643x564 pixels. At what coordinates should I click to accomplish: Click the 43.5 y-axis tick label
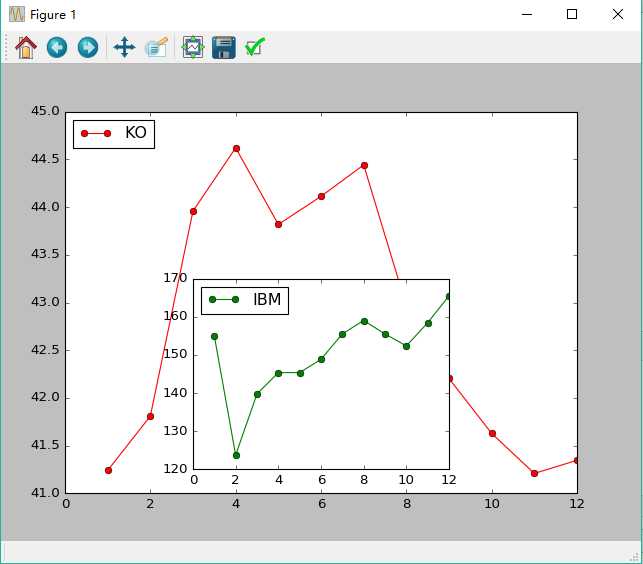point(45,254)
